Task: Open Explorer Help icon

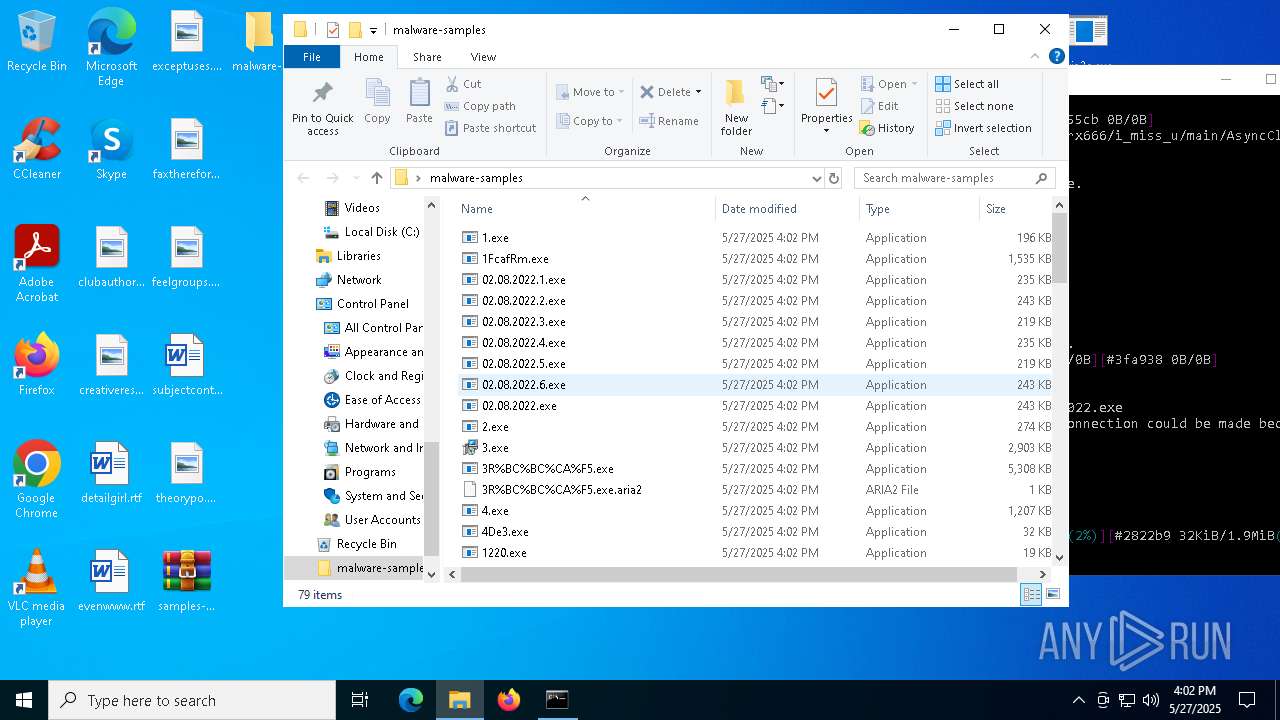Action: click(x=1056, y=57)
